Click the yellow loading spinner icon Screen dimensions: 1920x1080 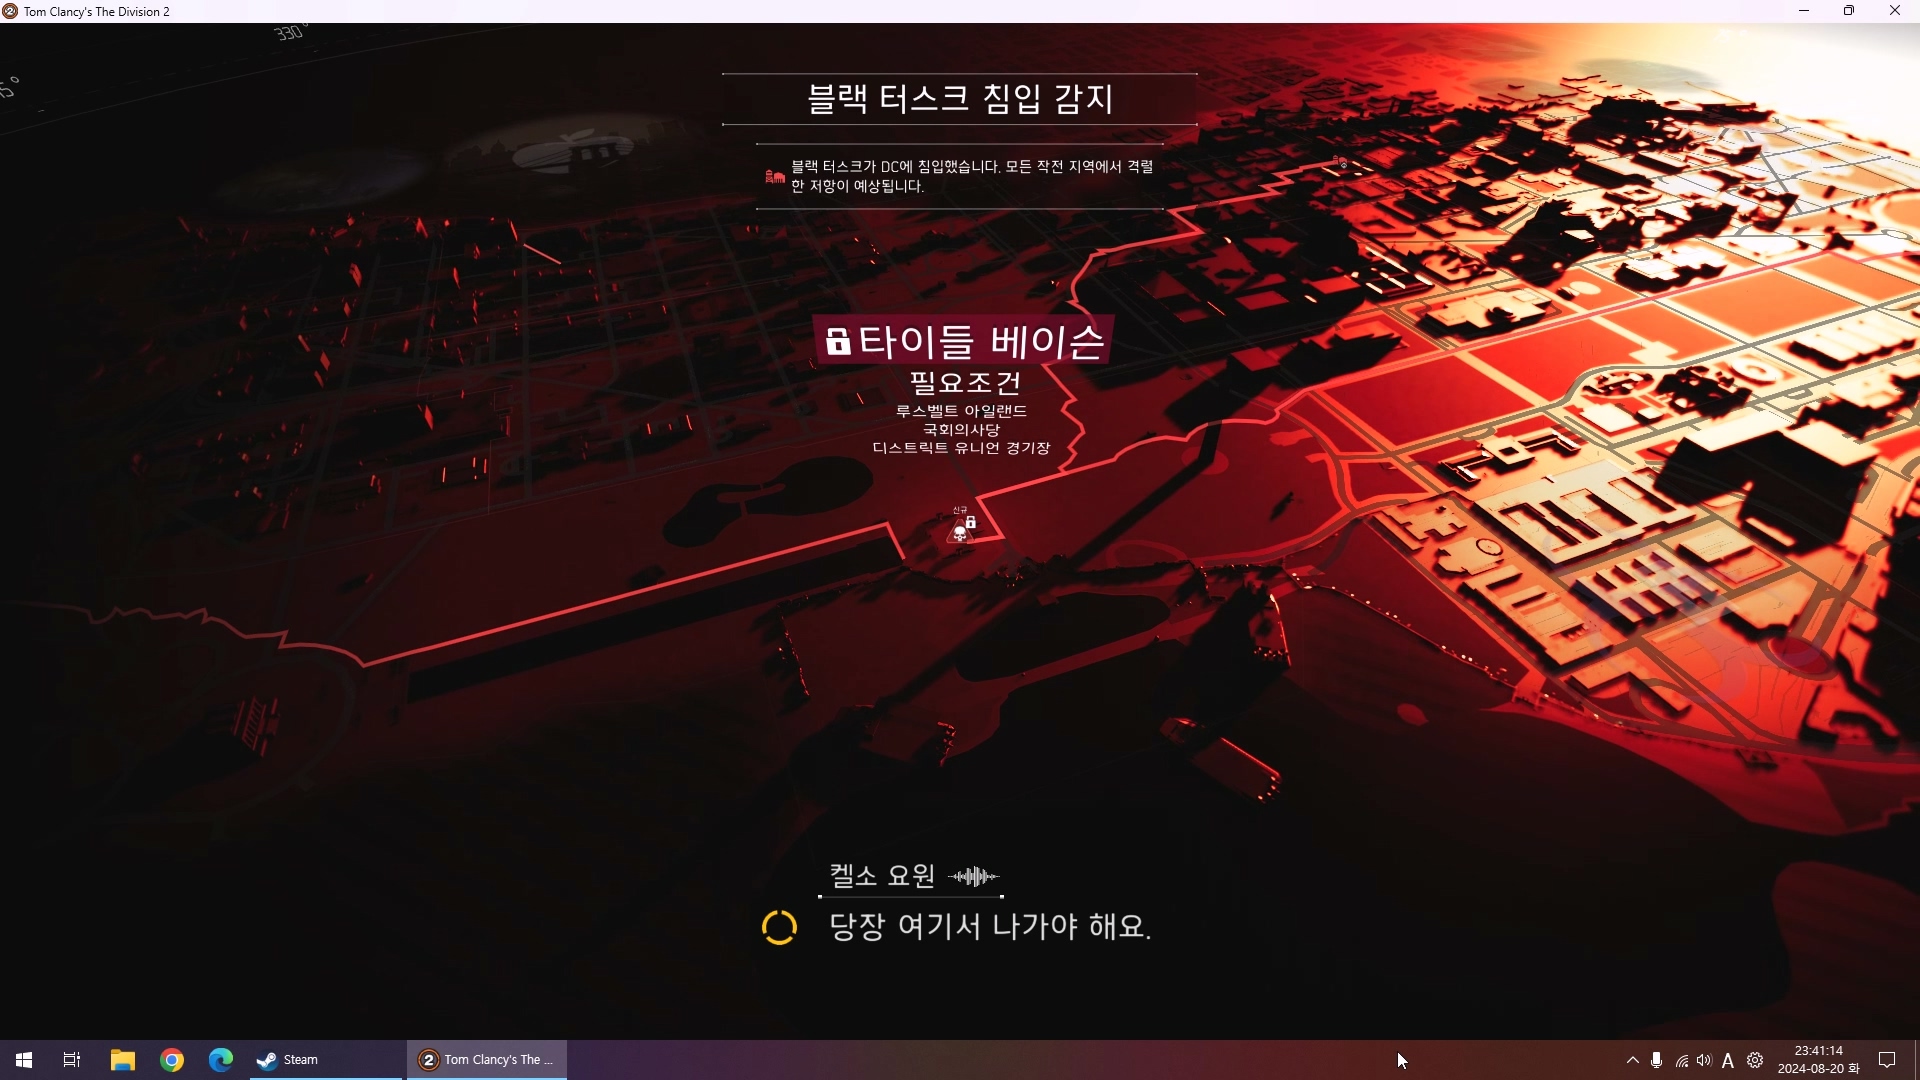pyautogui.click(x=779, y=927)
